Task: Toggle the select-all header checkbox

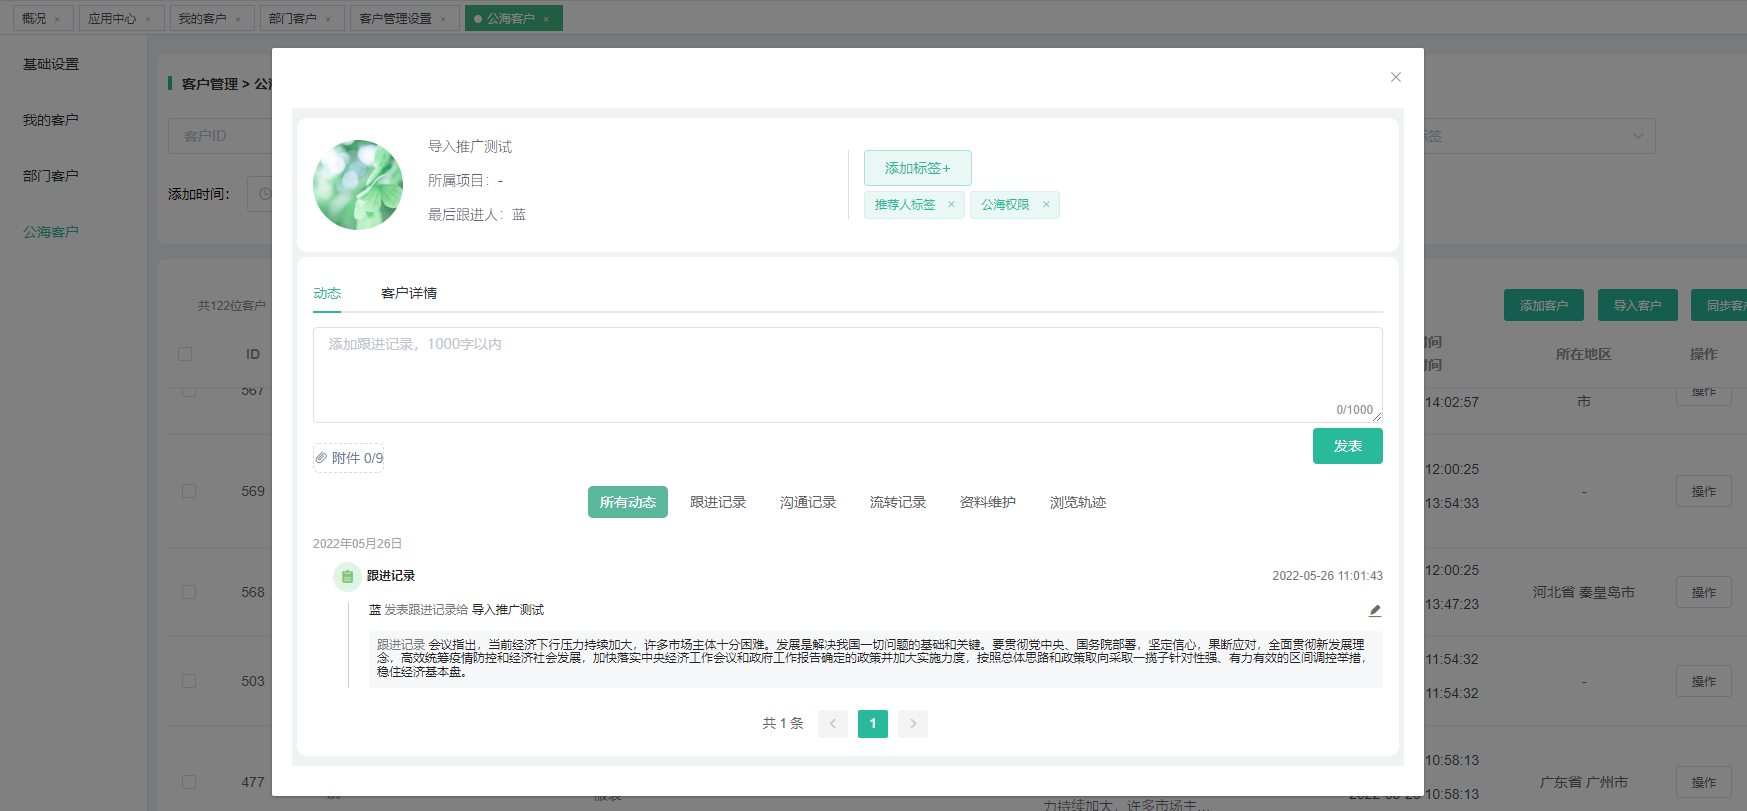Action: (185, 354)
